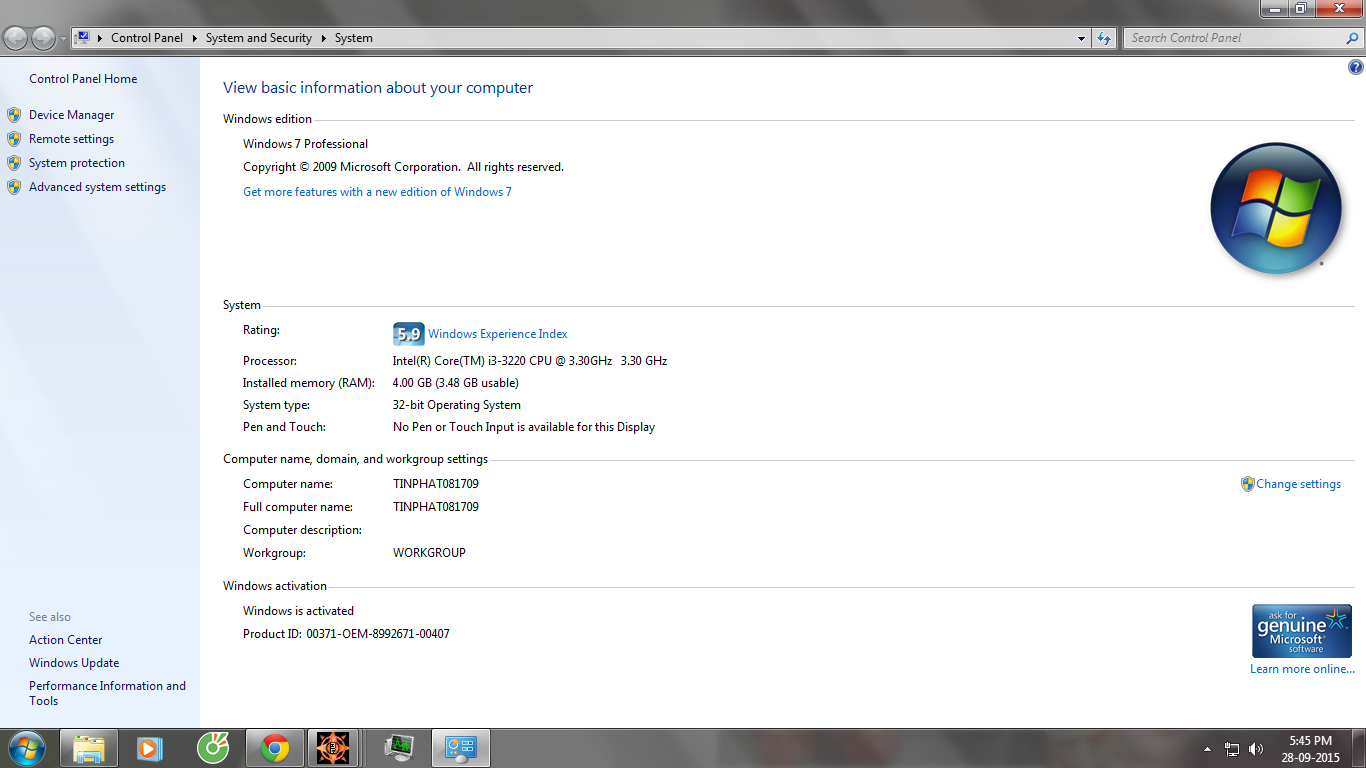
Task: Open the network status tray icon
Action: 1232,749
